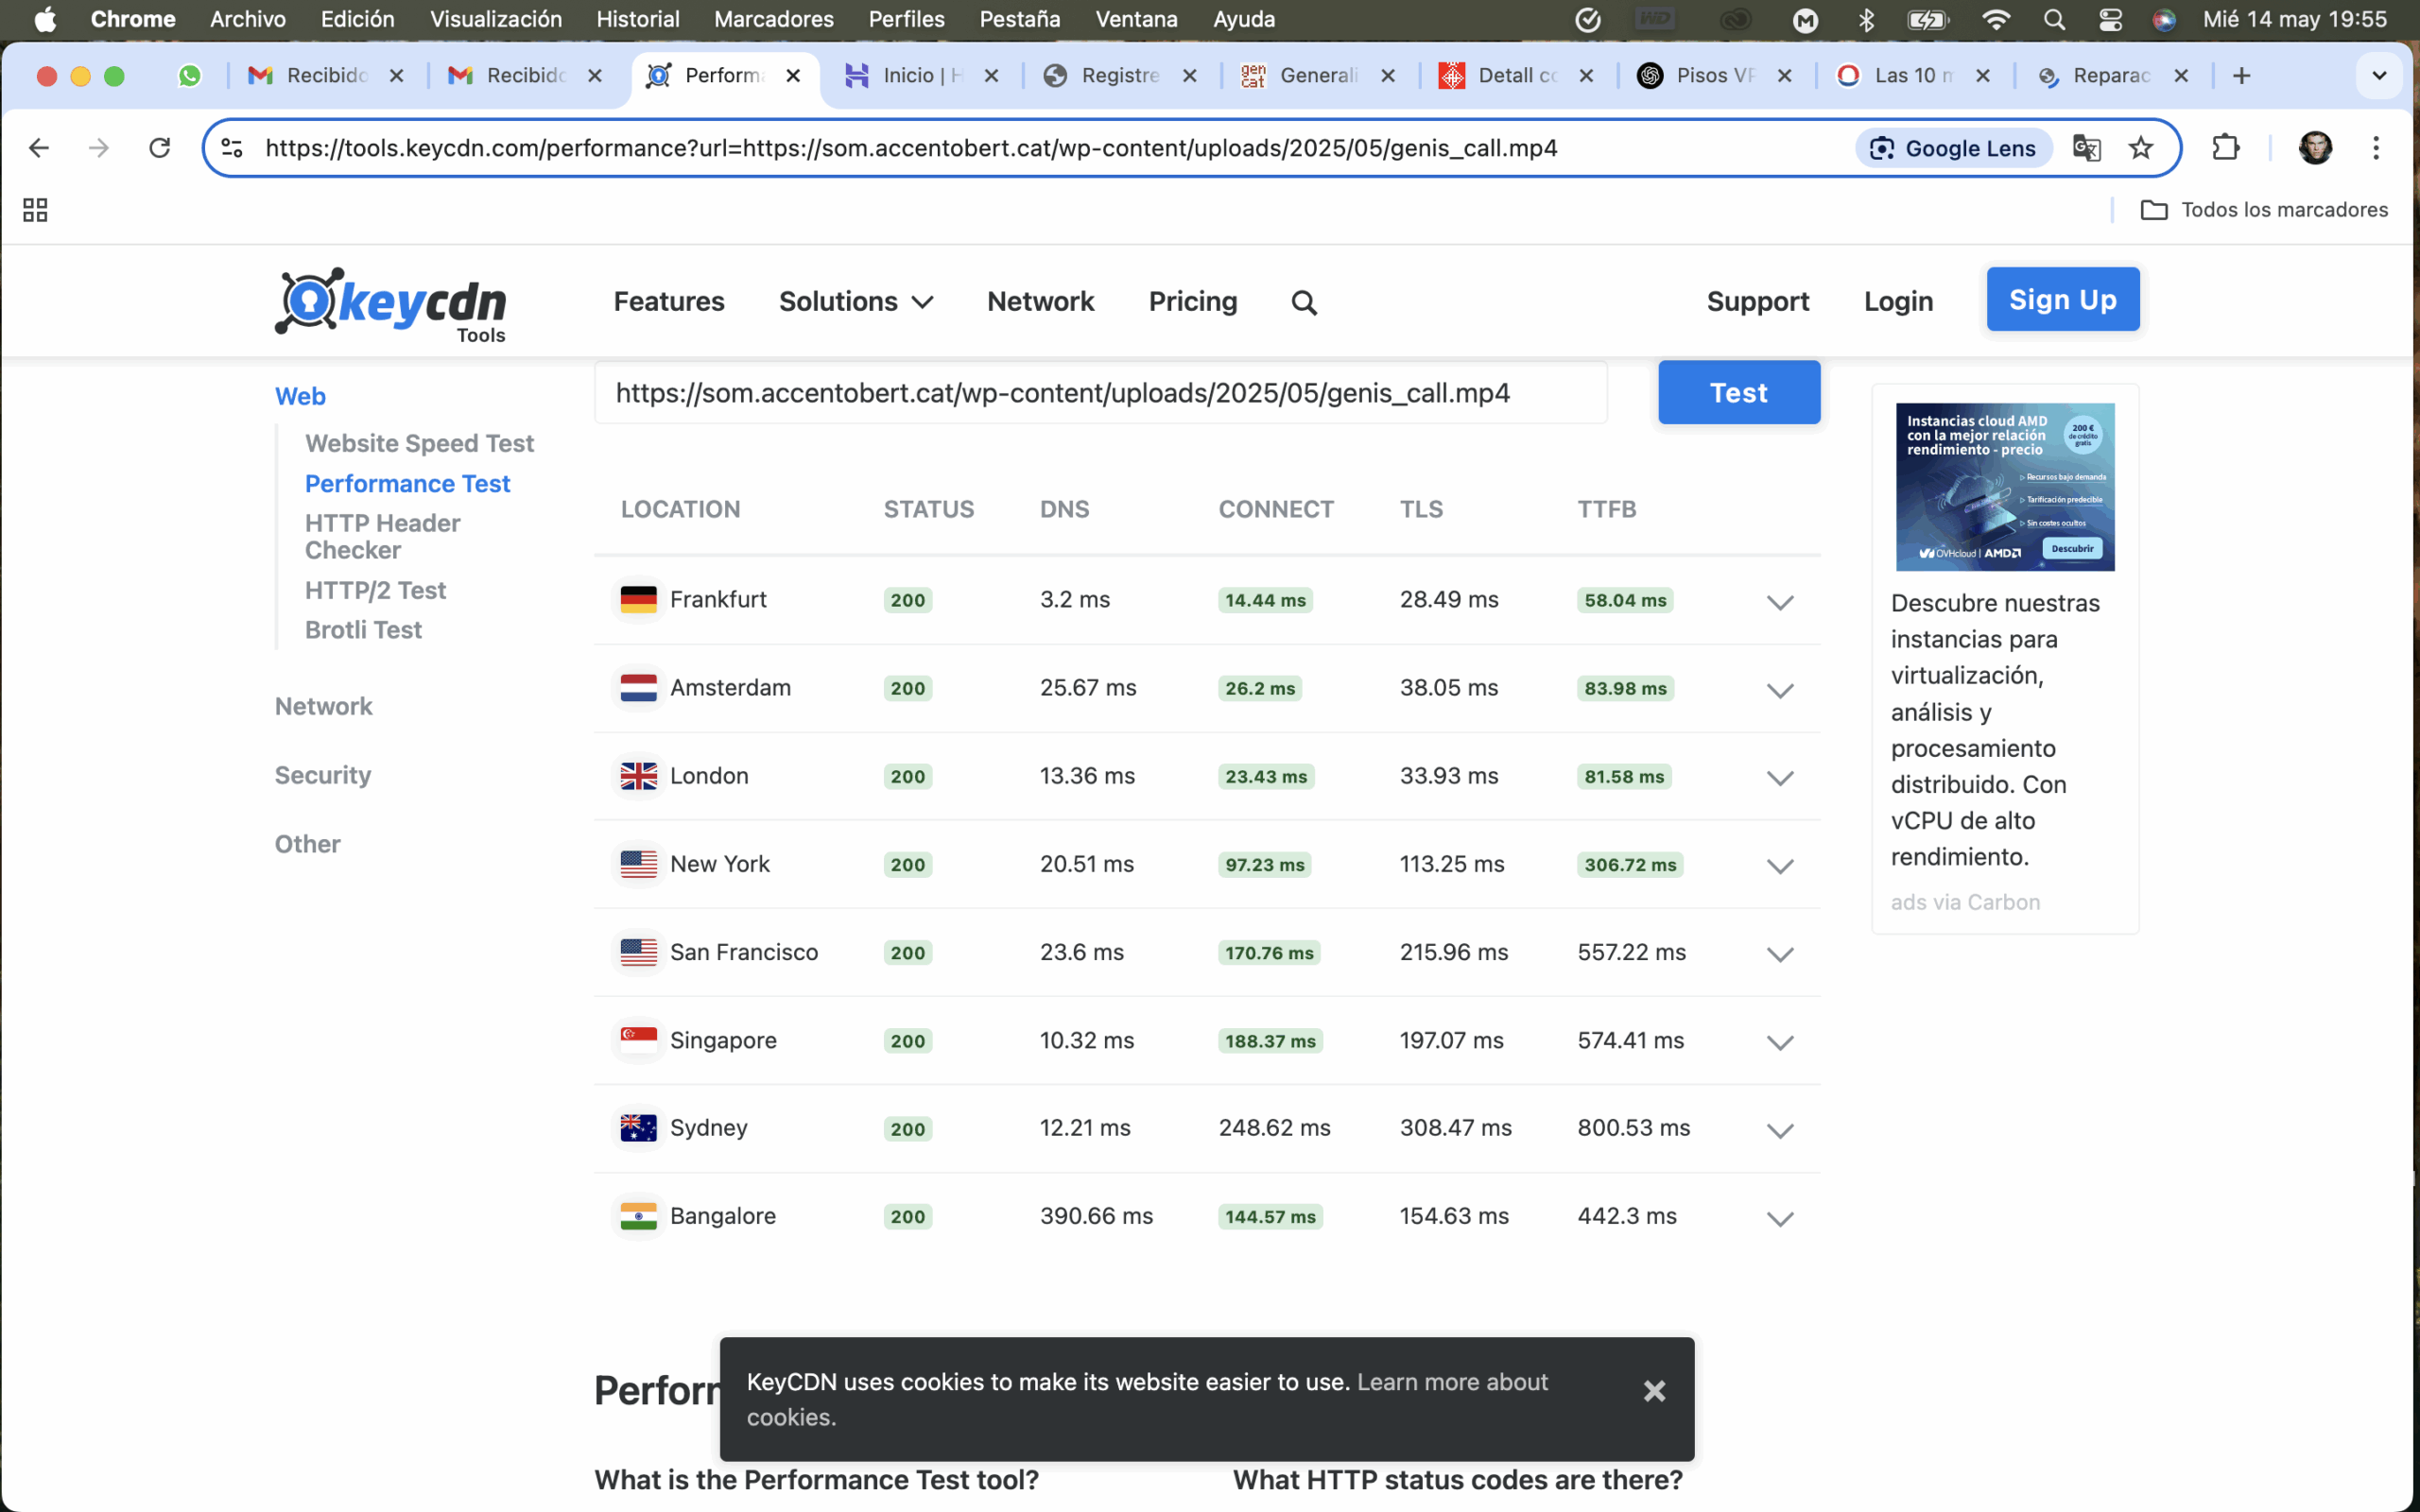Click the Sign Up button
This screenshot has width=2420, height=1512.
(x=2062, y=299)
